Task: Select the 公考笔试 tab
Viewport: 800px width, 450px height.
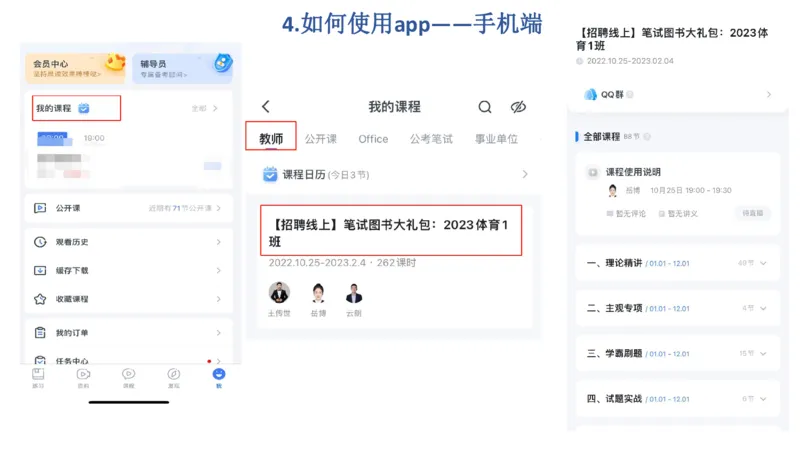Action: (x=431, y=139)
